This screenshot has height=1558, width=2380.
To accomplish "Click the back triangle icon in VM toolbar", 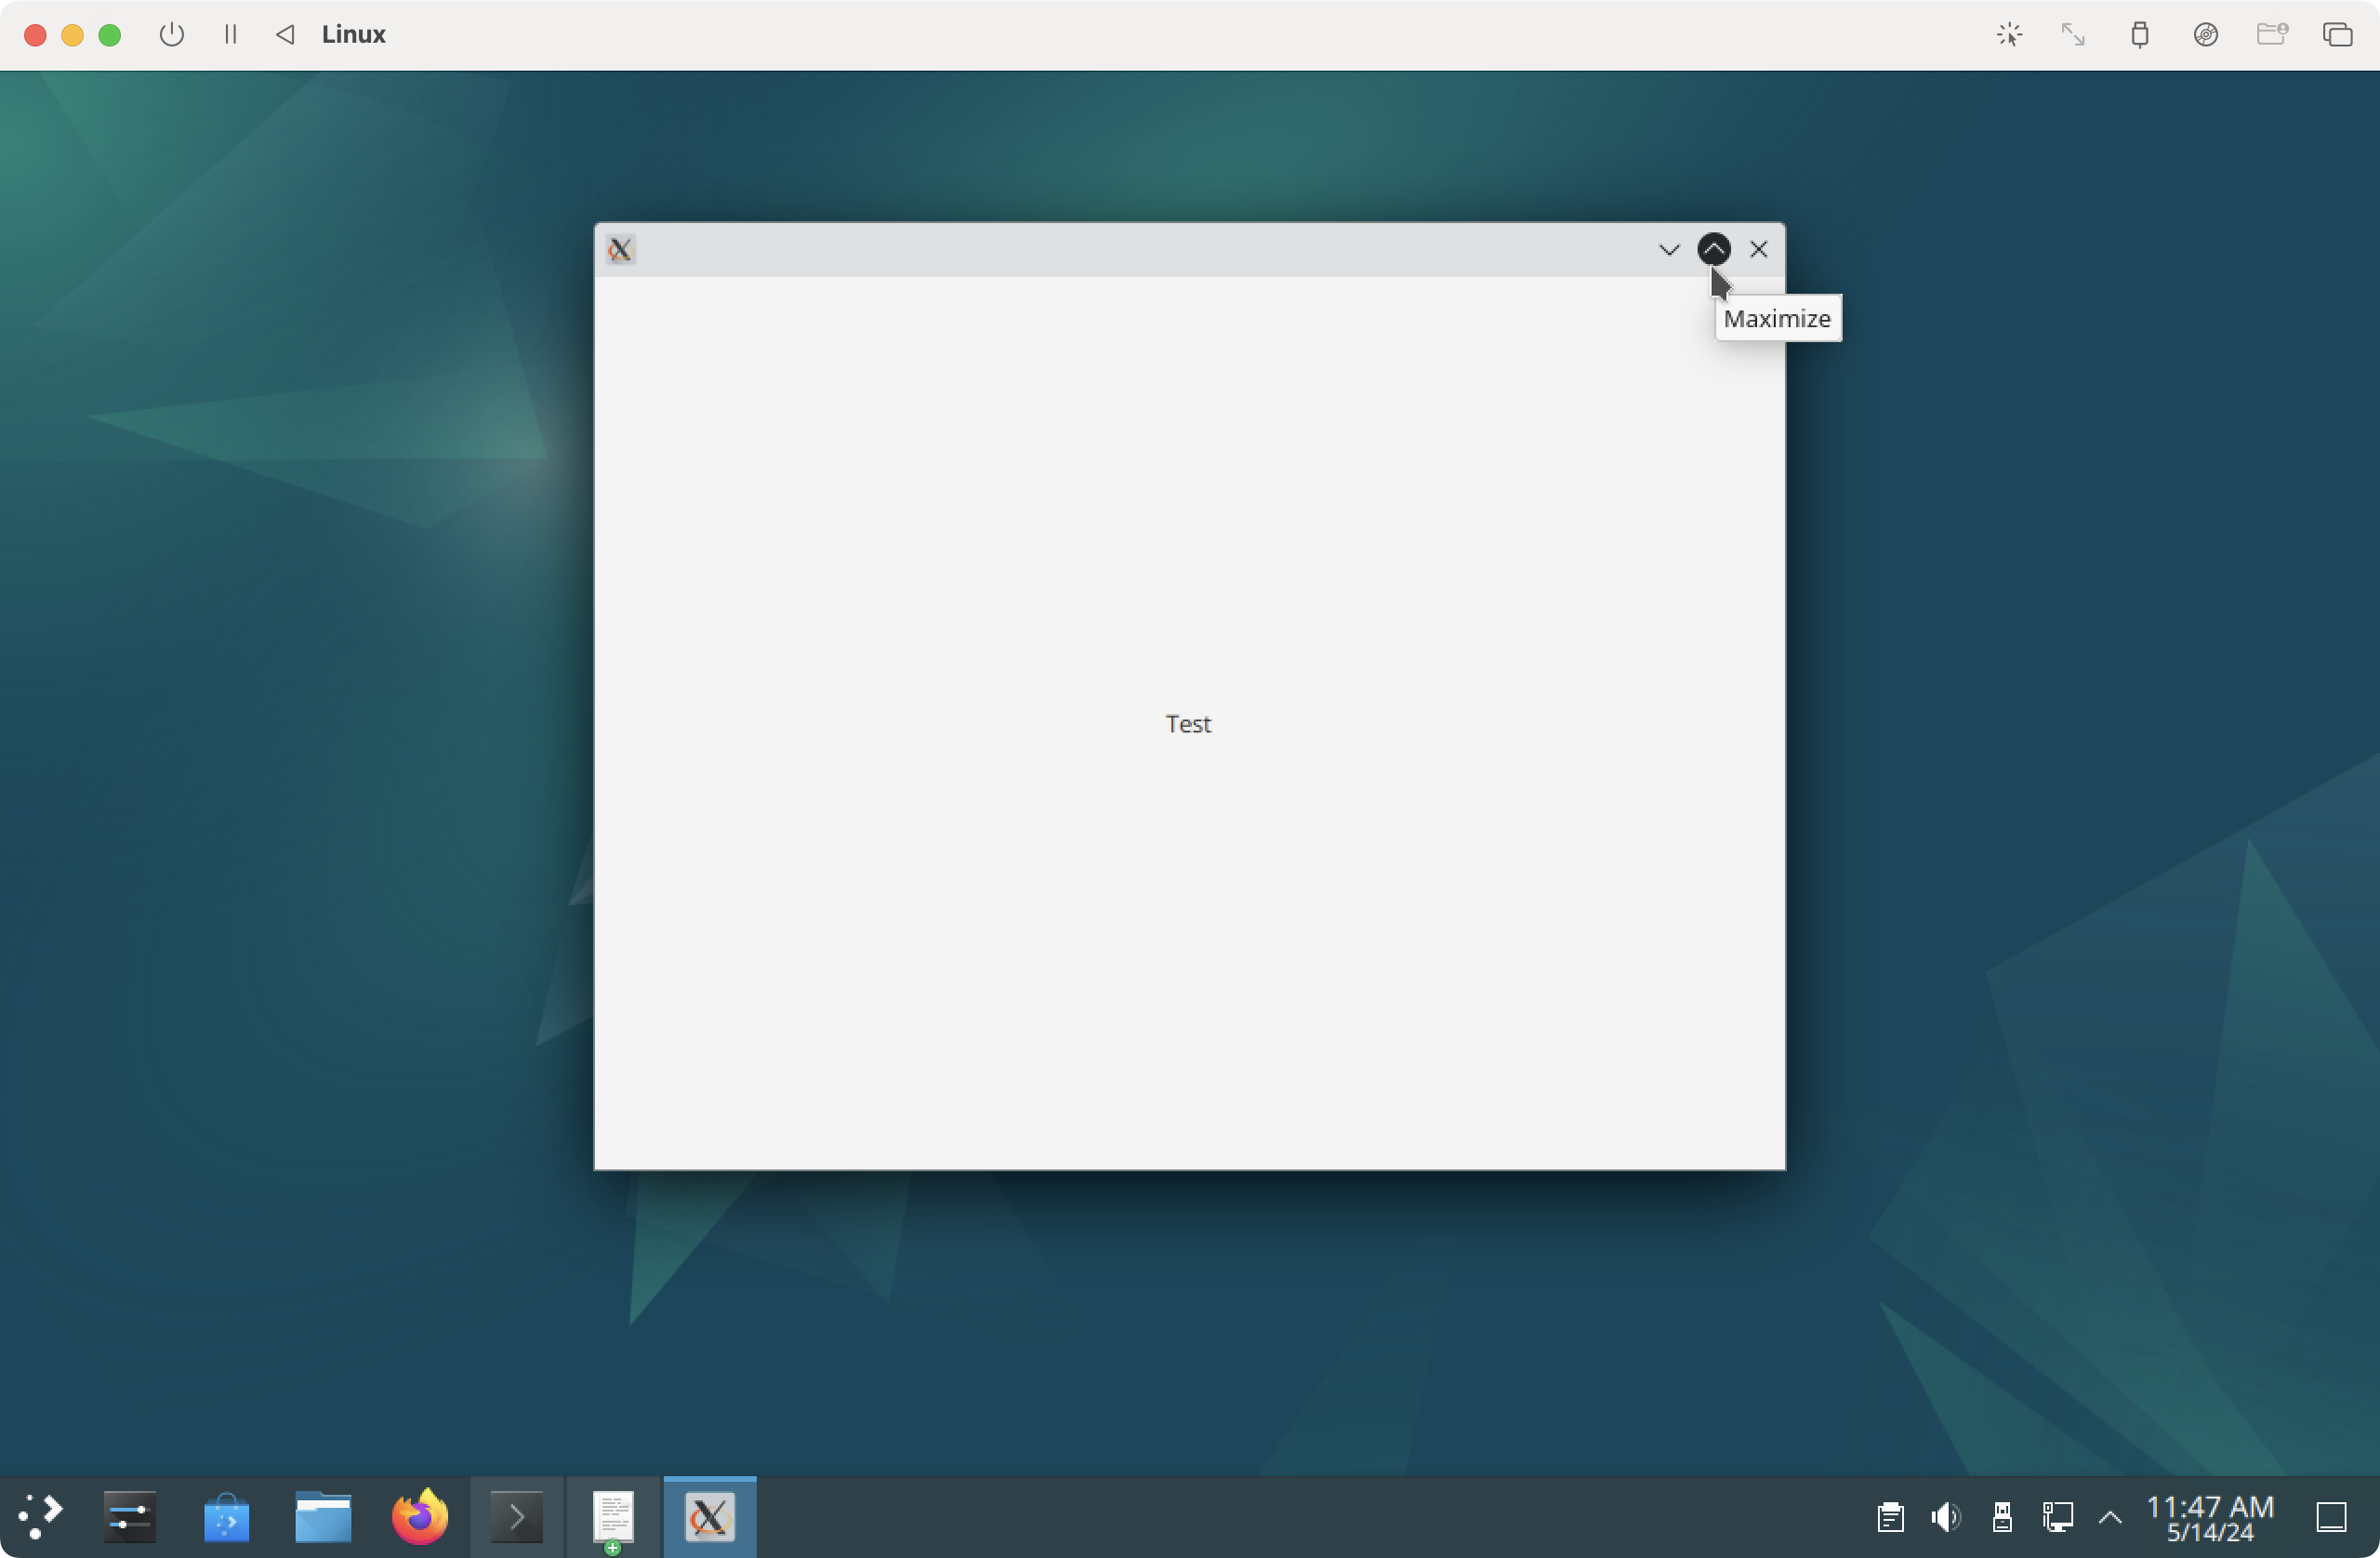I will pyautogui.click(x=285, y=35).
